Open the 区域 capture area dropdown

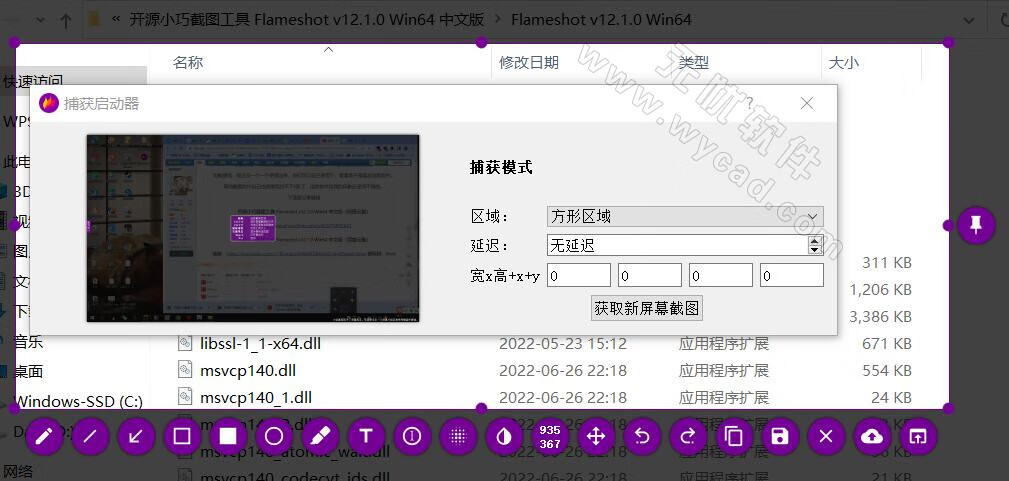coord(685,216)
